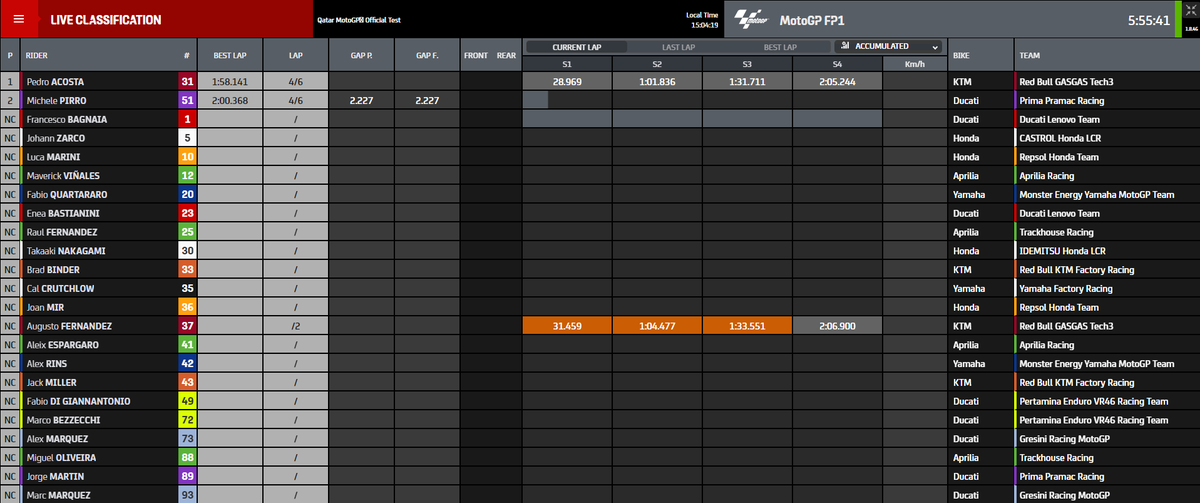Viewport: 1200px width, 503px height.
Task: Switch to the LAST LAP tab
Action: (680, 47)
